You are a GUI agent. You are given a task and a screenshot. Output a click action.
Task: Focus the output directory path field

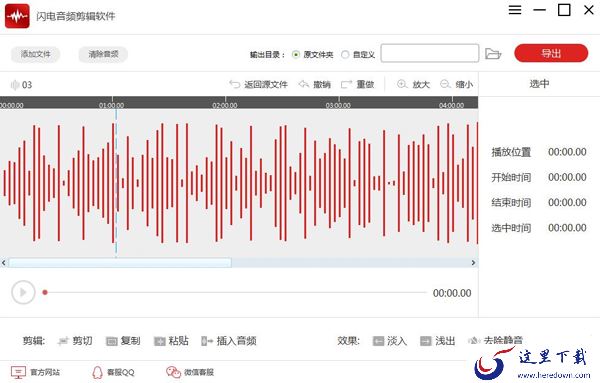pyautogui.click(x=430, y=53)
